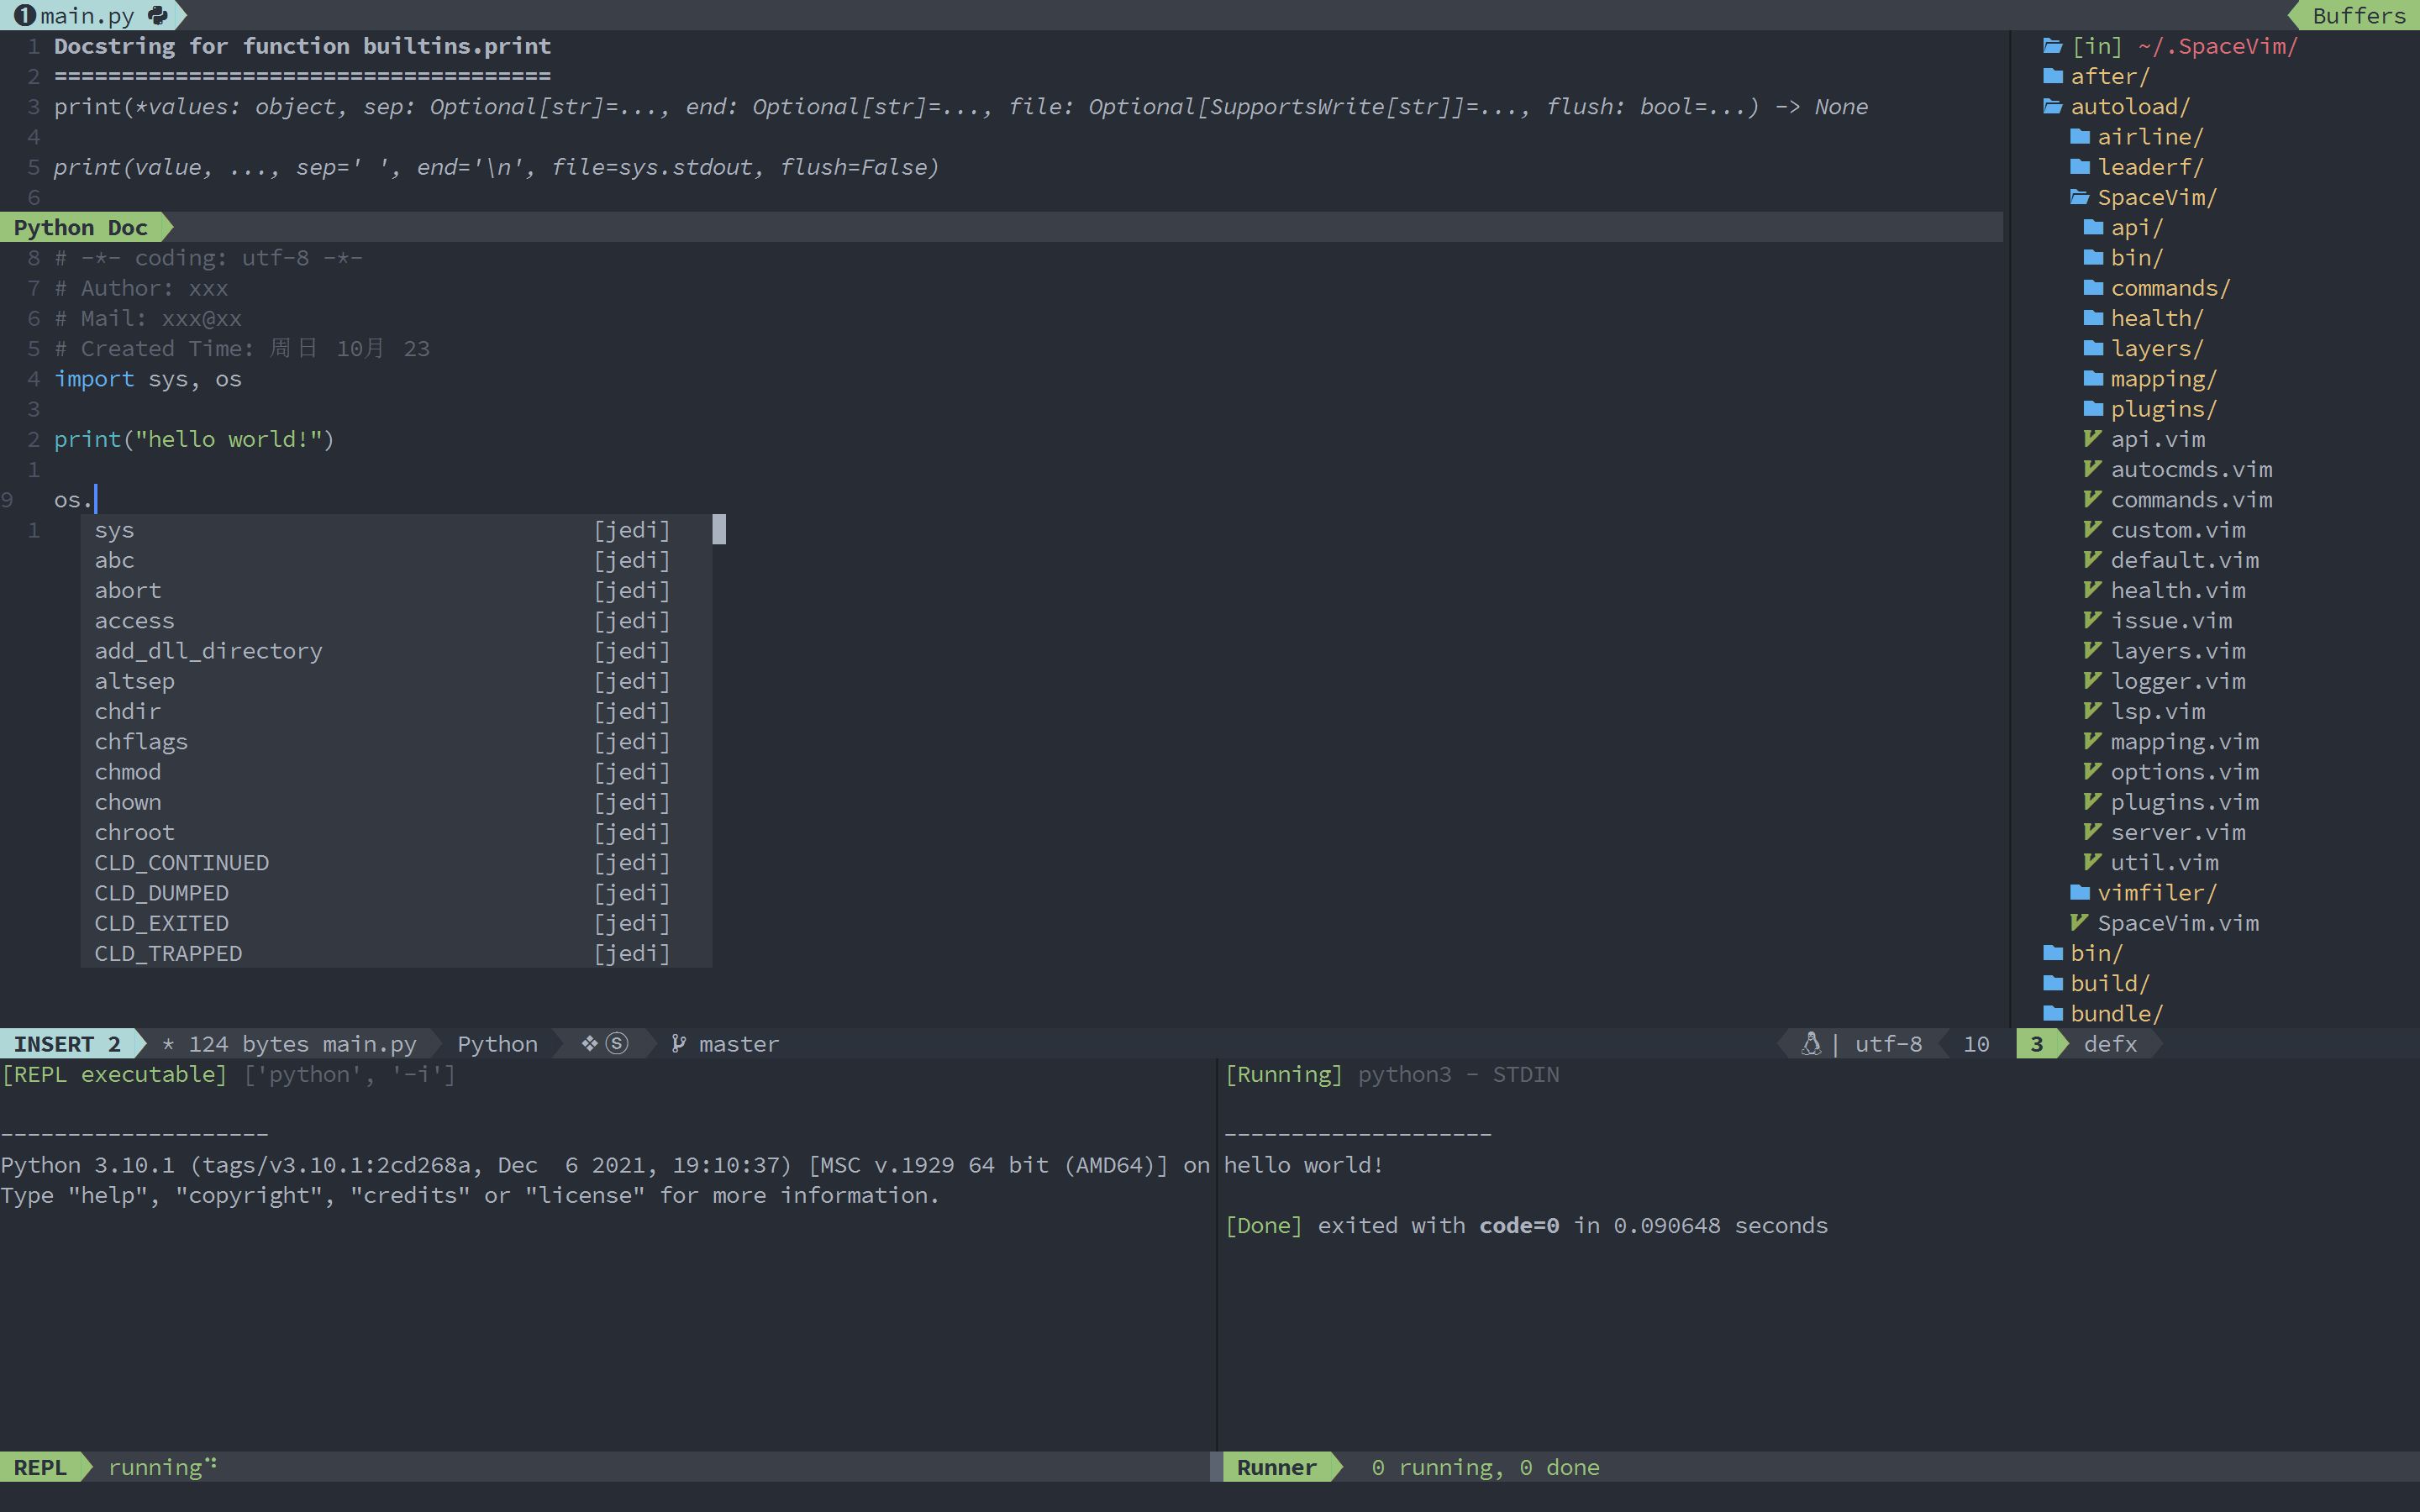Screen dimensions: 2420x1512
Task: Click the Runner statusline label
Action: (x=1276, y=1467)
